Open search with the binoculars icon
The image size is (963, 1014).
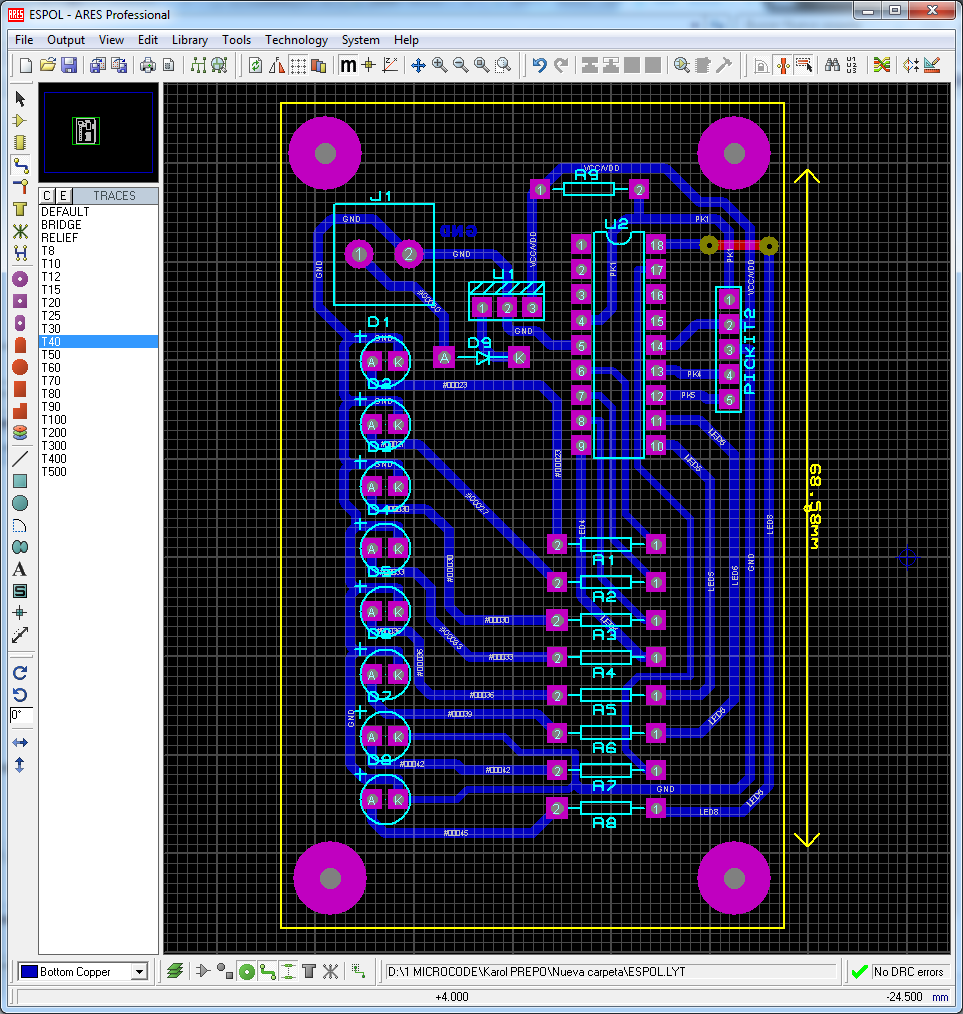(x=832, y=65)
